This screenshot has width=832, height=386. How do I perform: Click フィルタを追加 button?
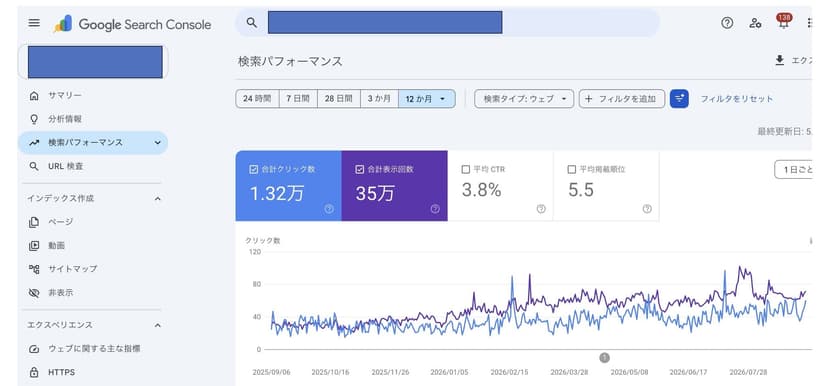(x=621, y=99)
